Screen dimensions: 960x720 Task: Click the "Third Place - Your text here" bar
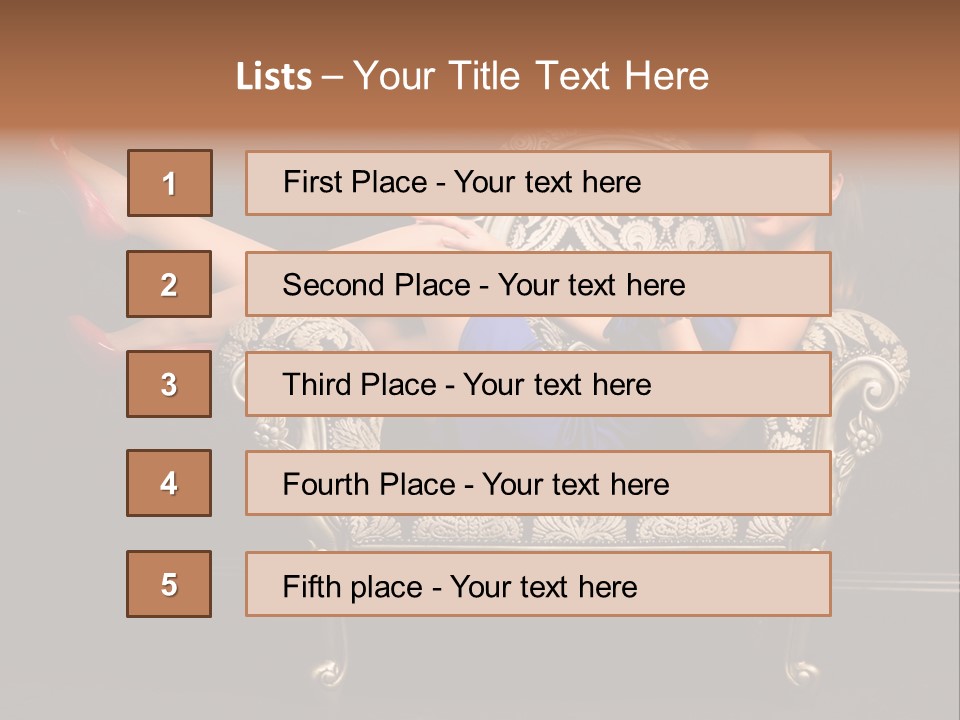click(538, 384)
